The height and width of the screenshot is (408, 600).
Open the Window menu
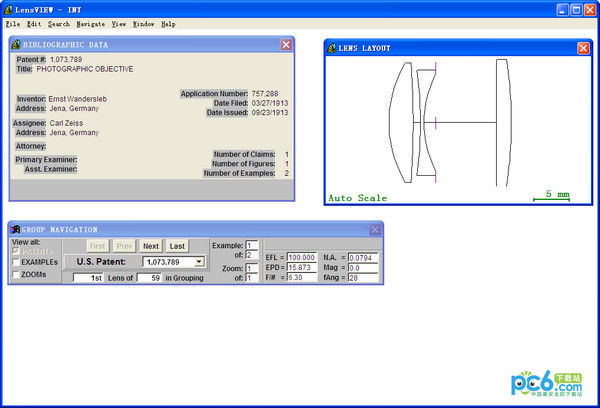(x=144, y=23)
